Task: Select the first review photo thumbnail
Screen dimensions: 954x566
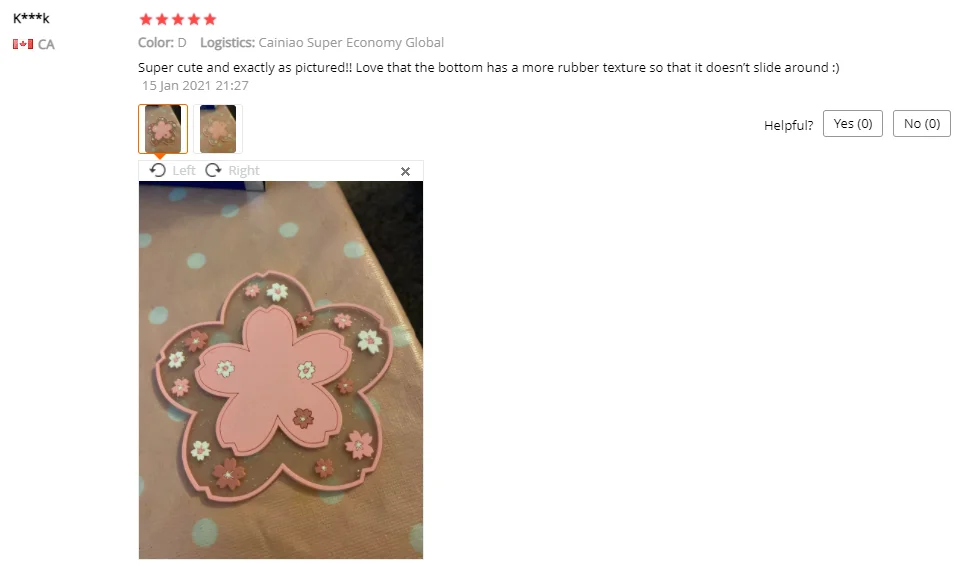Action: [x=163, y=129]
